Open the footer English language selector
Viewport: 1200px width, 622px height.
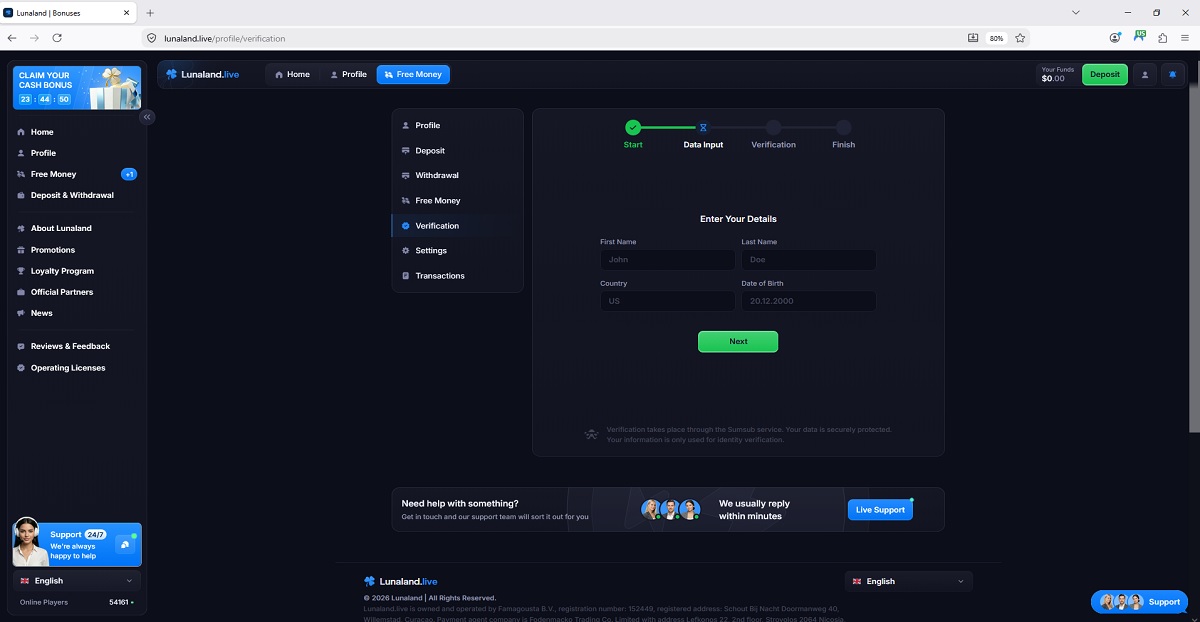tap(908, 581)
